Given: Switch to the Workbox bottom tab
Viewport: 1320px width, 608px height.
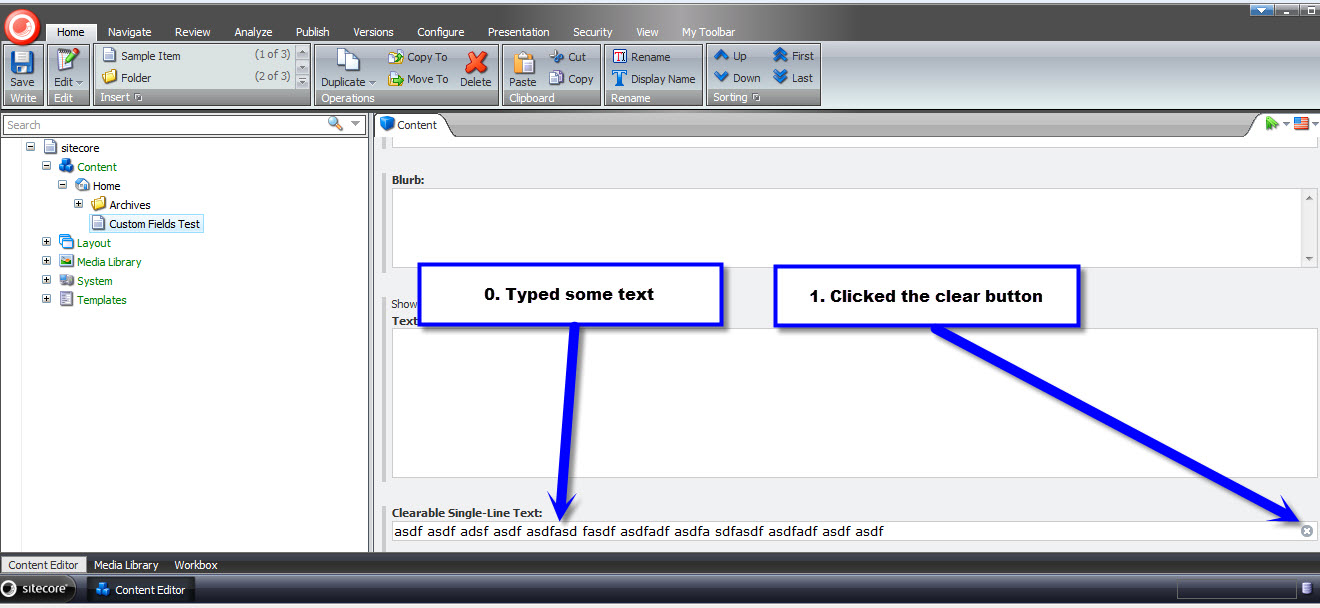Looking at the screenshot, I should pos(195,565).
